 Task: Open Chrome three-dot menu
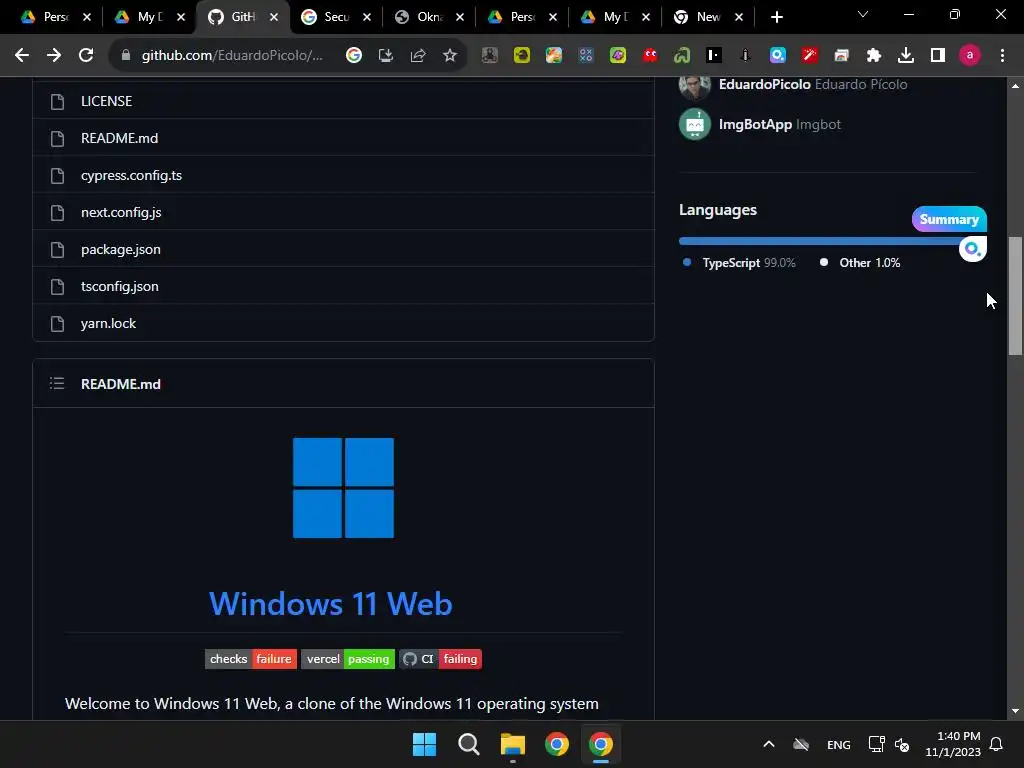(x=1002, y=56)
